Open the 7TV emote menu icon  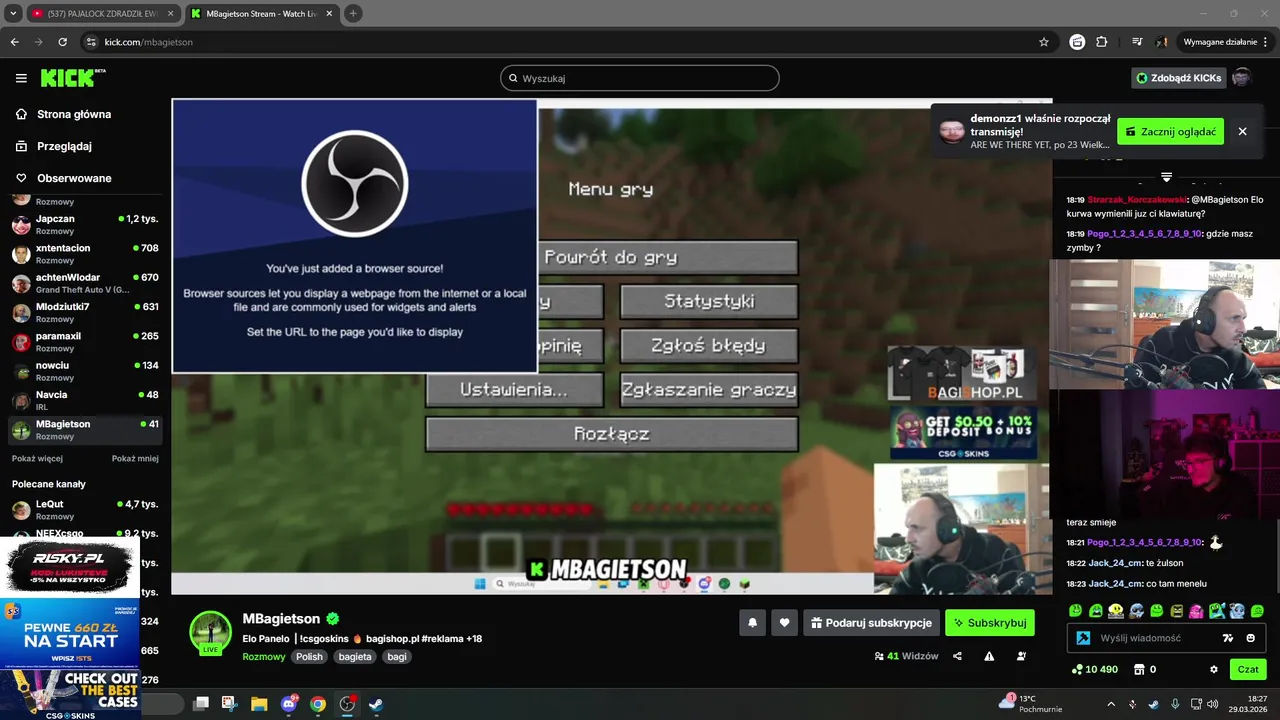pos(1228,638)
